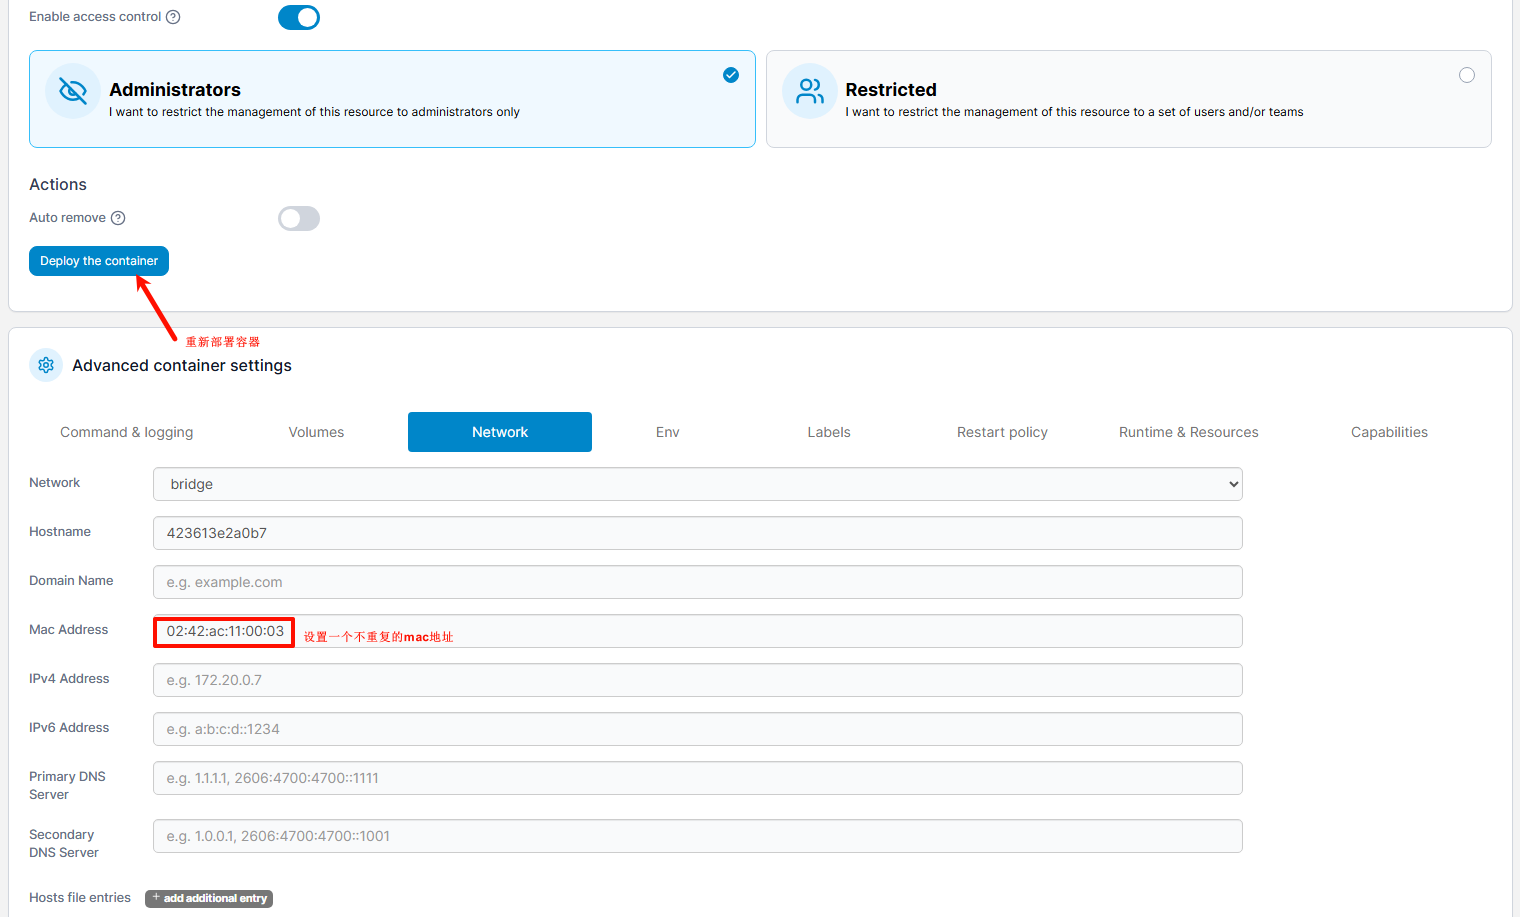This screenshot has height=917, width=1520.
Task: Click the Advanced container settings gear icon
Action: click(46, 365)
